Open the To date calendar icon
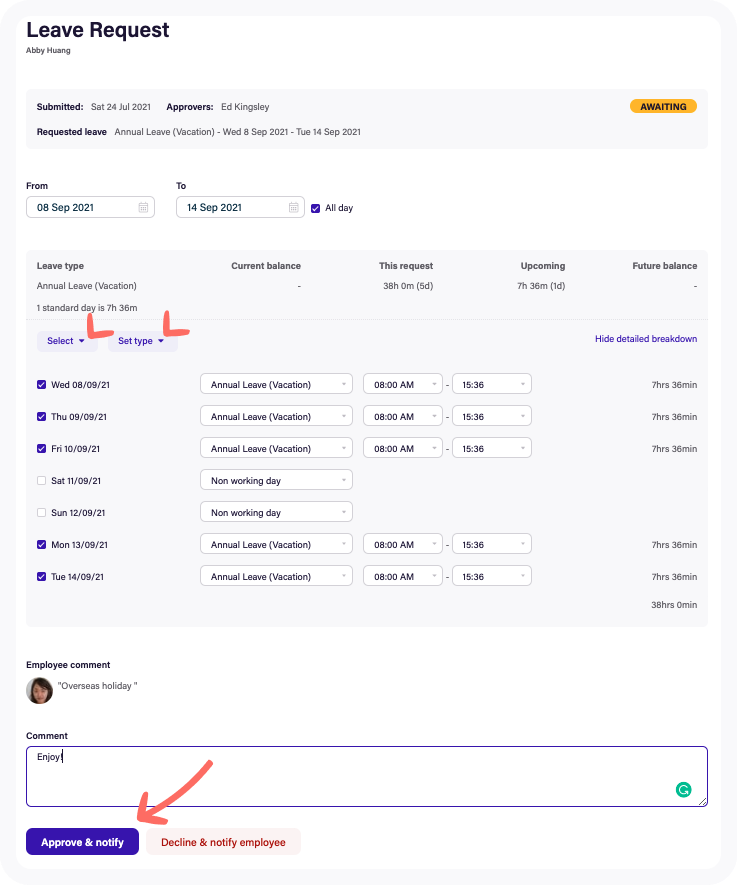 pyautogui.click(x=294, y=208)
